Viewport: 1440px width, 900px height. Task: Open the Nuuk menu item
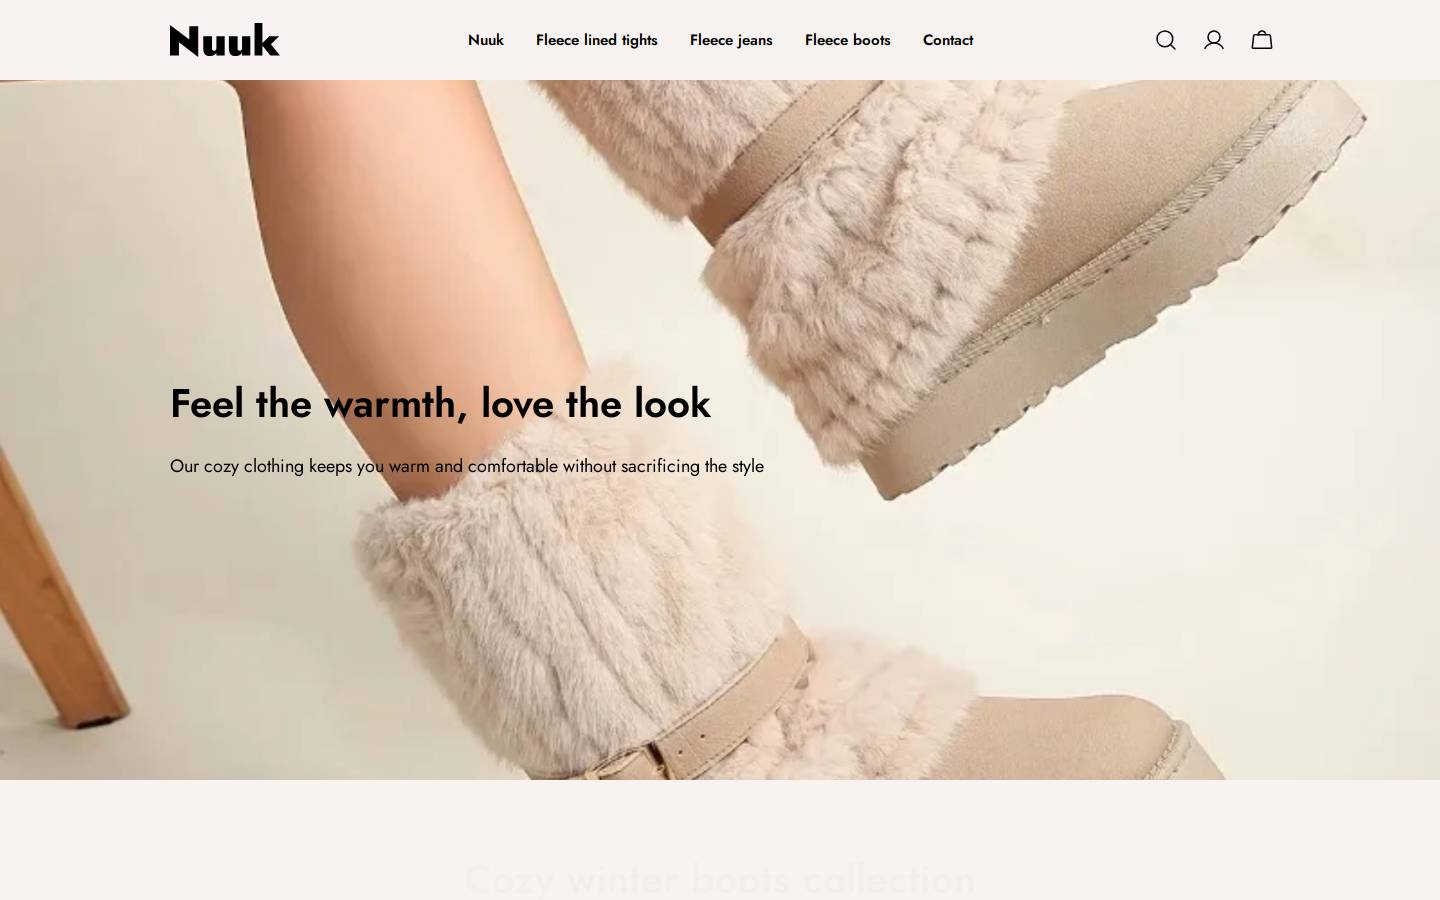(x=486, y=40)
